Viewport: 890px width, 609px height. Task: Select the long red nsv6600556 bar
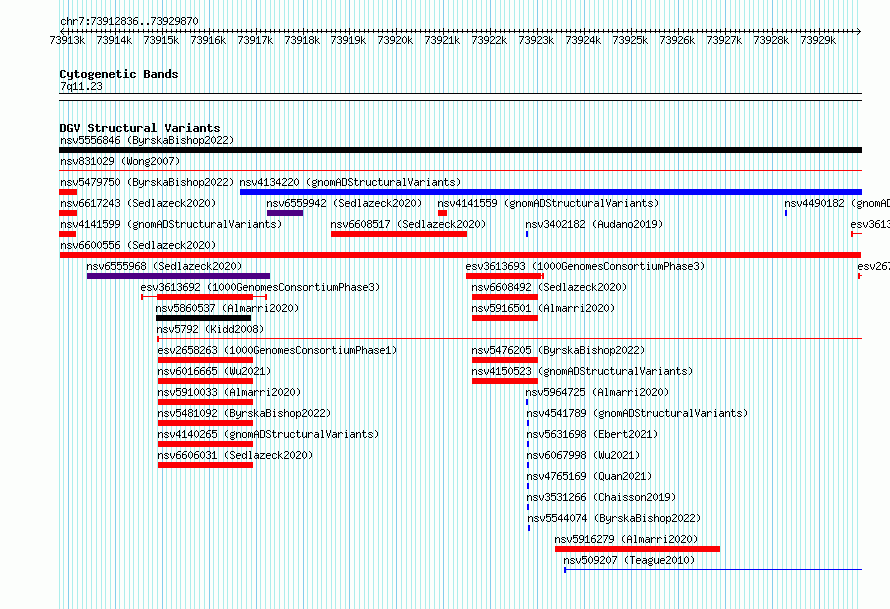click(x=460, y=255)
